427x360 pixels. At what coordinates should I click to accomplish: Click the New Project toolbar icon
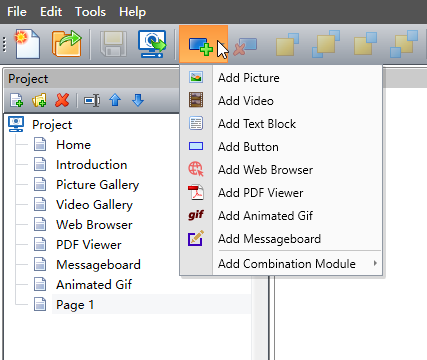(27, 44)
